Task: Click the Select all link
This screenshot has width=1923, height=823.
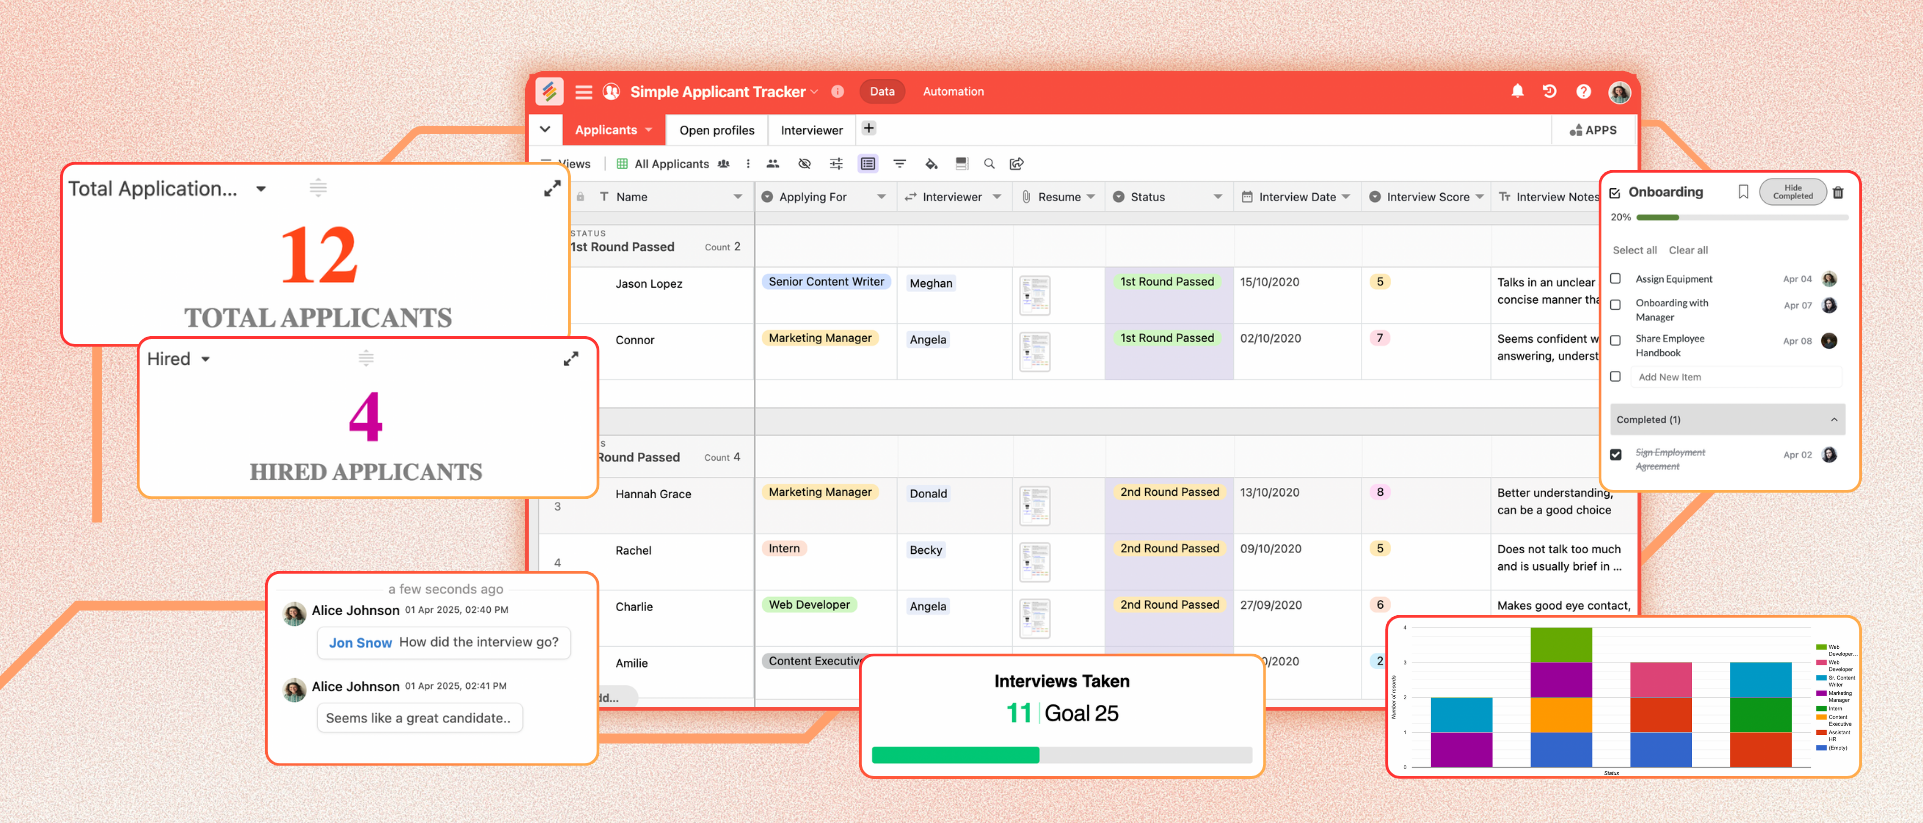Action: click(1634, 250)
